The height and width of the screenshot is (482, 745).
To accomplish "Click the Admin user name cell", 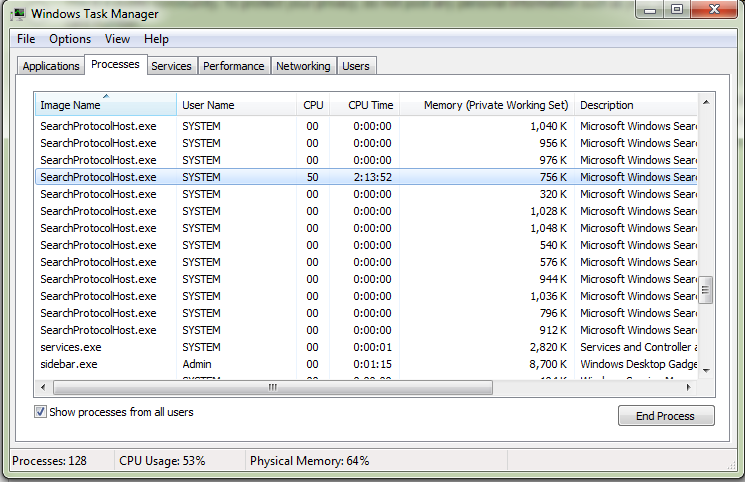I will click(x=197, y=364).
